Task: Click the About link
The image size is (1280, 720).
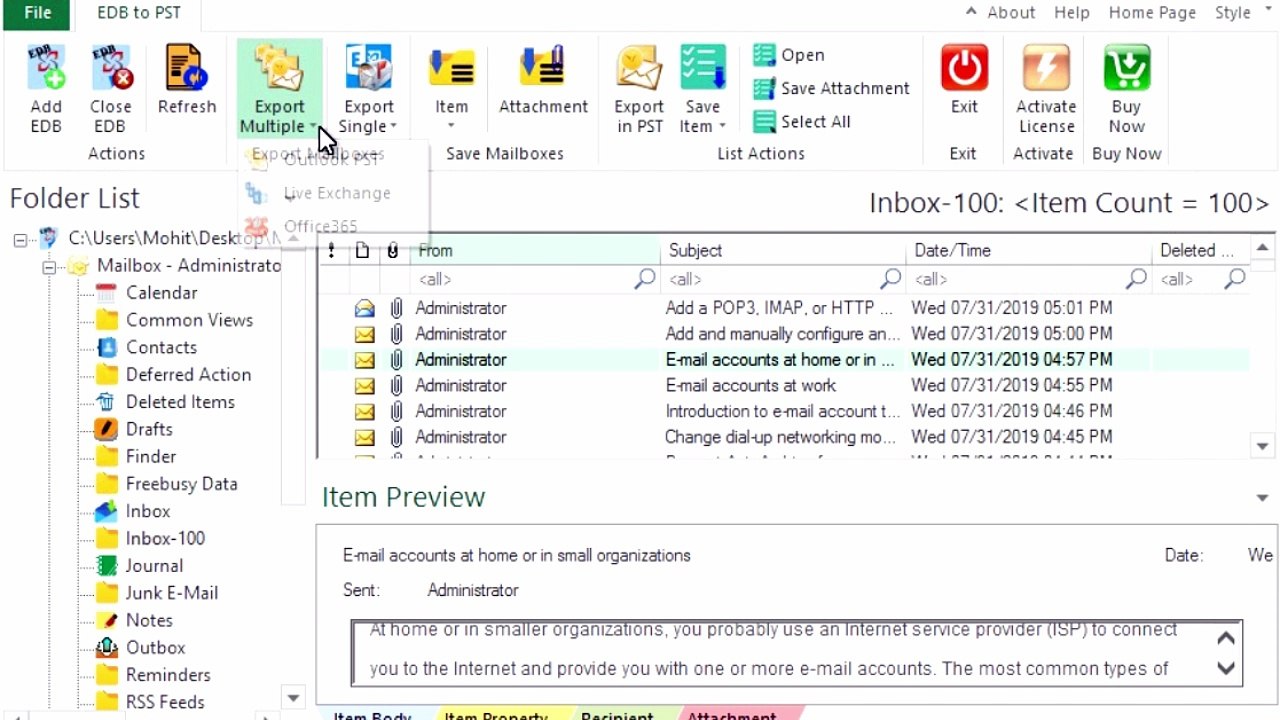Action: click(1011, 12)
